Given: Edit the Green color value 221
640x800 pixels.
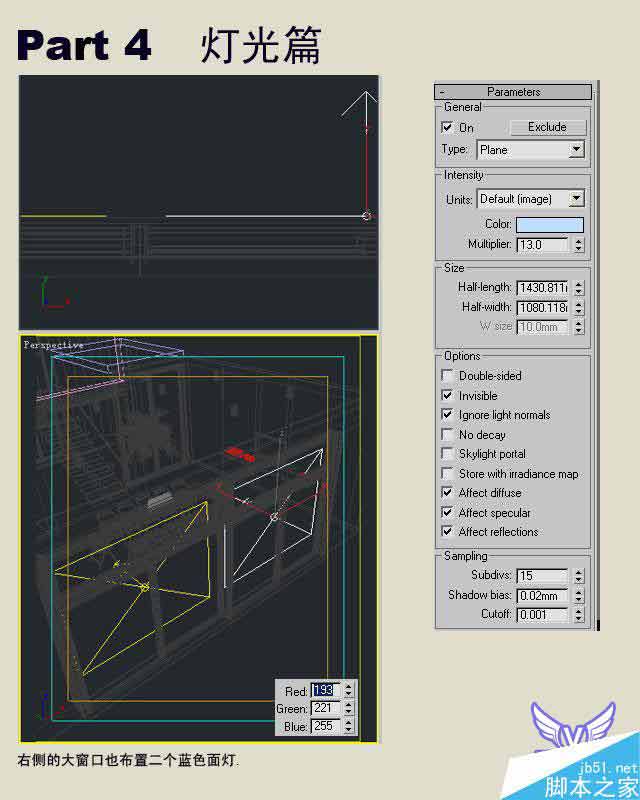Looking at the screenshot, I should click(x=326, y=708).
